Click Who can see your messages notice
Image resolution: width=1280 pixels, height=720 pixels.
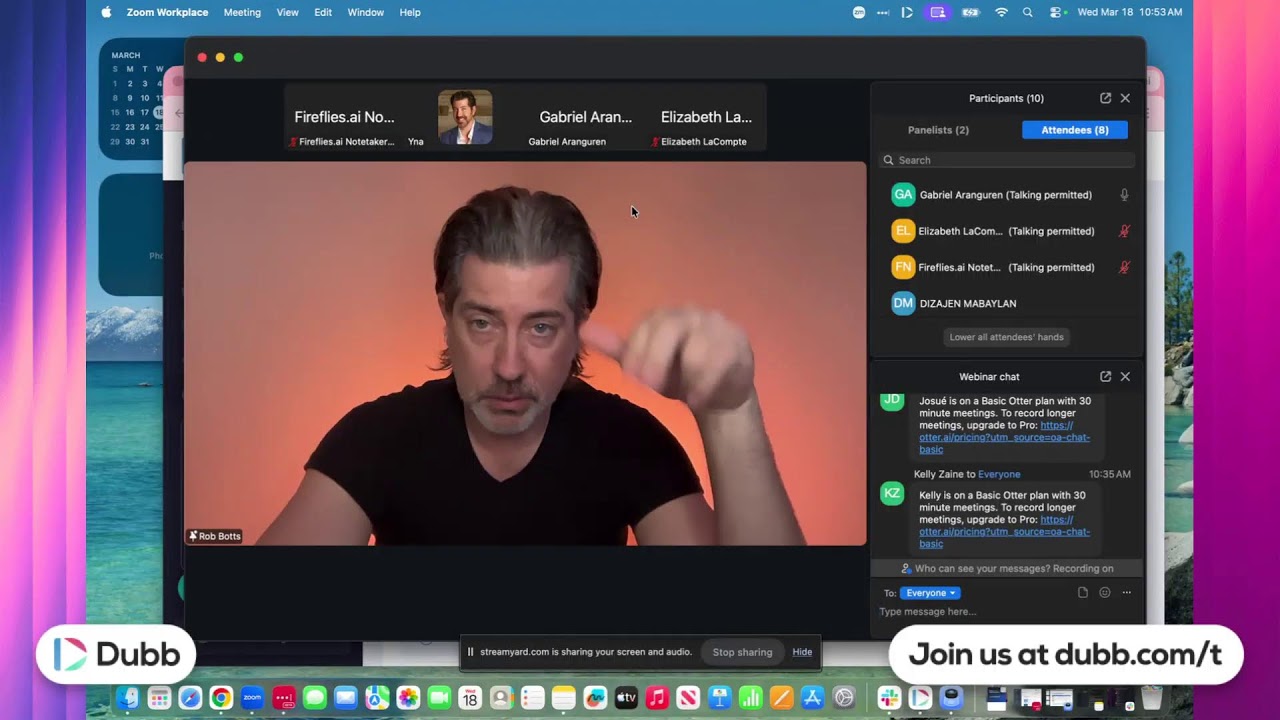[1006, 568]
